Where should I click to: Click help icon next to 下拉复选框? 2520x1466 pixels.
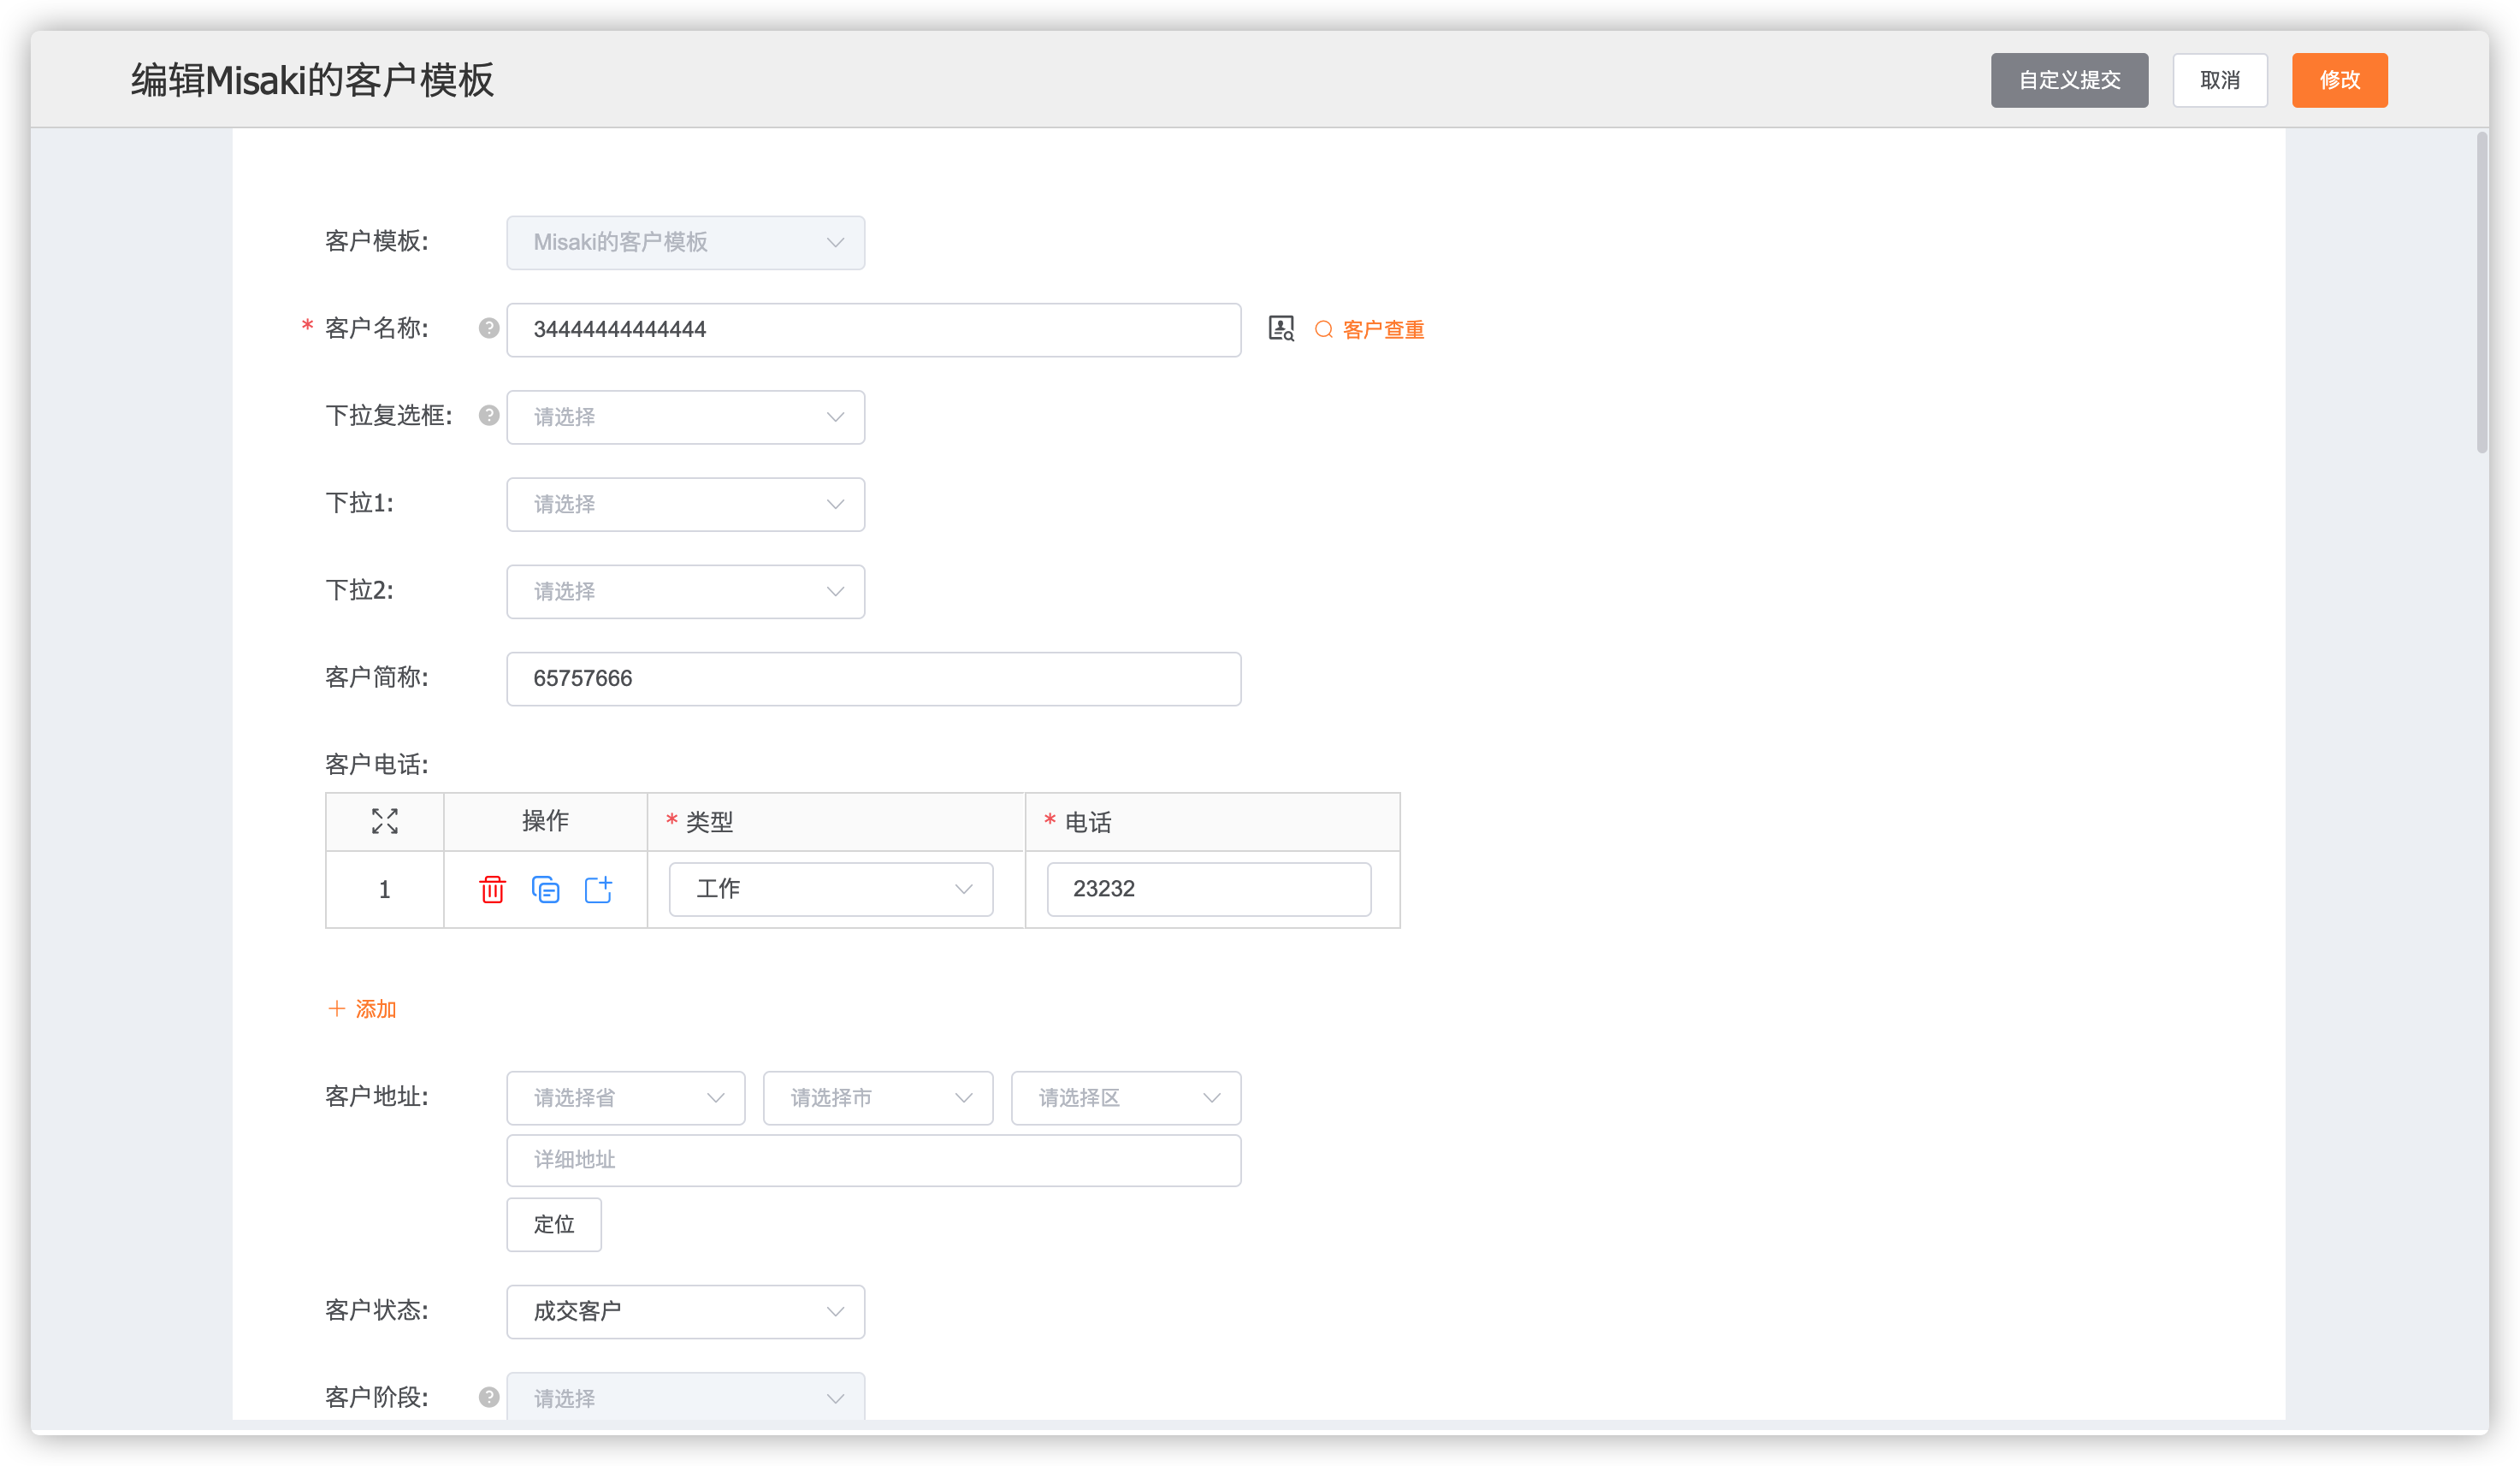coord(489,415)
